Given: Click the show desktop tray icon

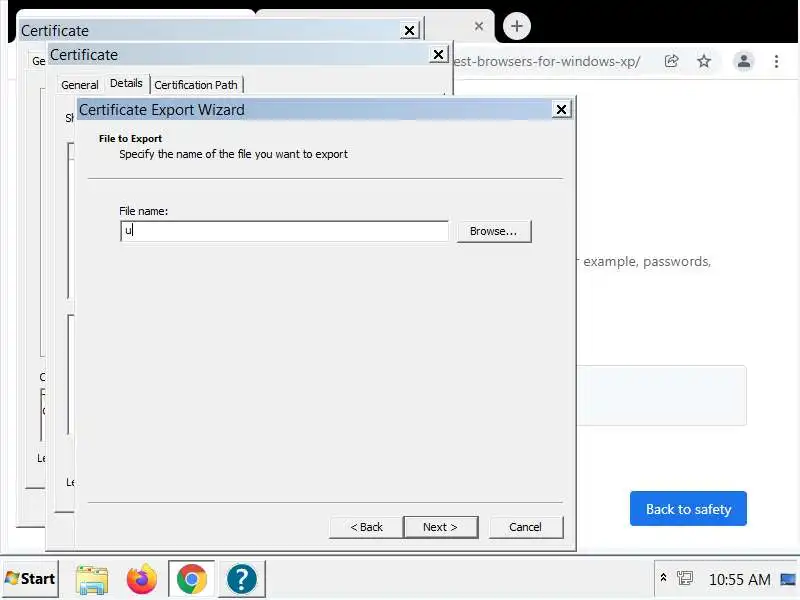Looking at the screenshot, I should 788,579.
